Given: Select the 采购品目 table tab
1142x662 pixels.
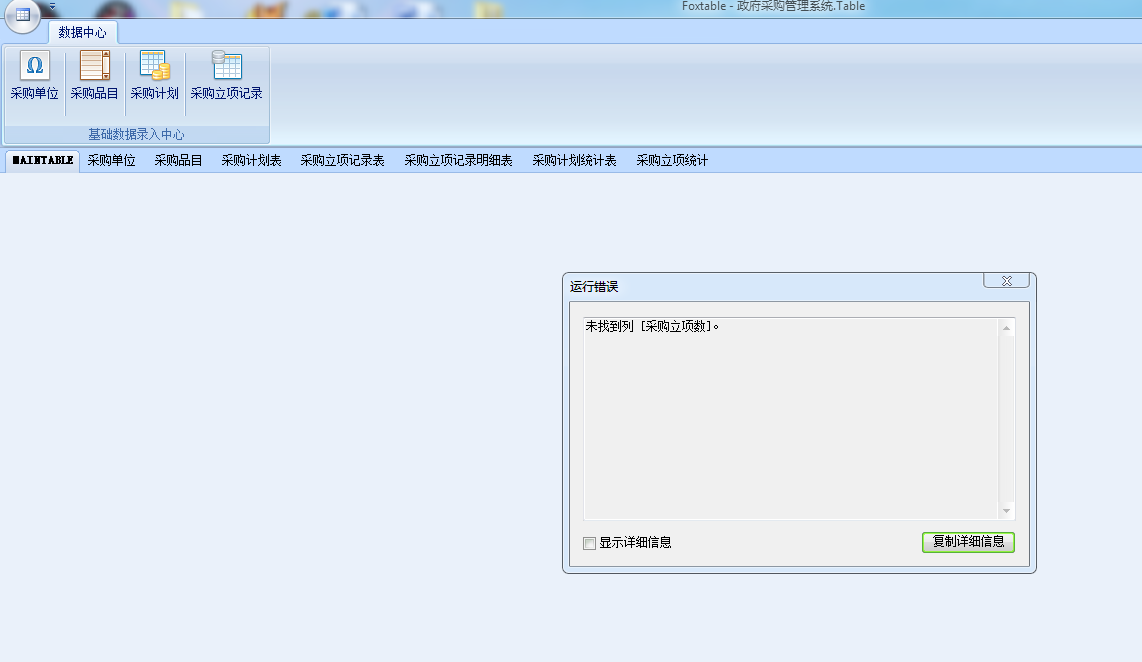Looking at the screenshot, I should 178,160.
